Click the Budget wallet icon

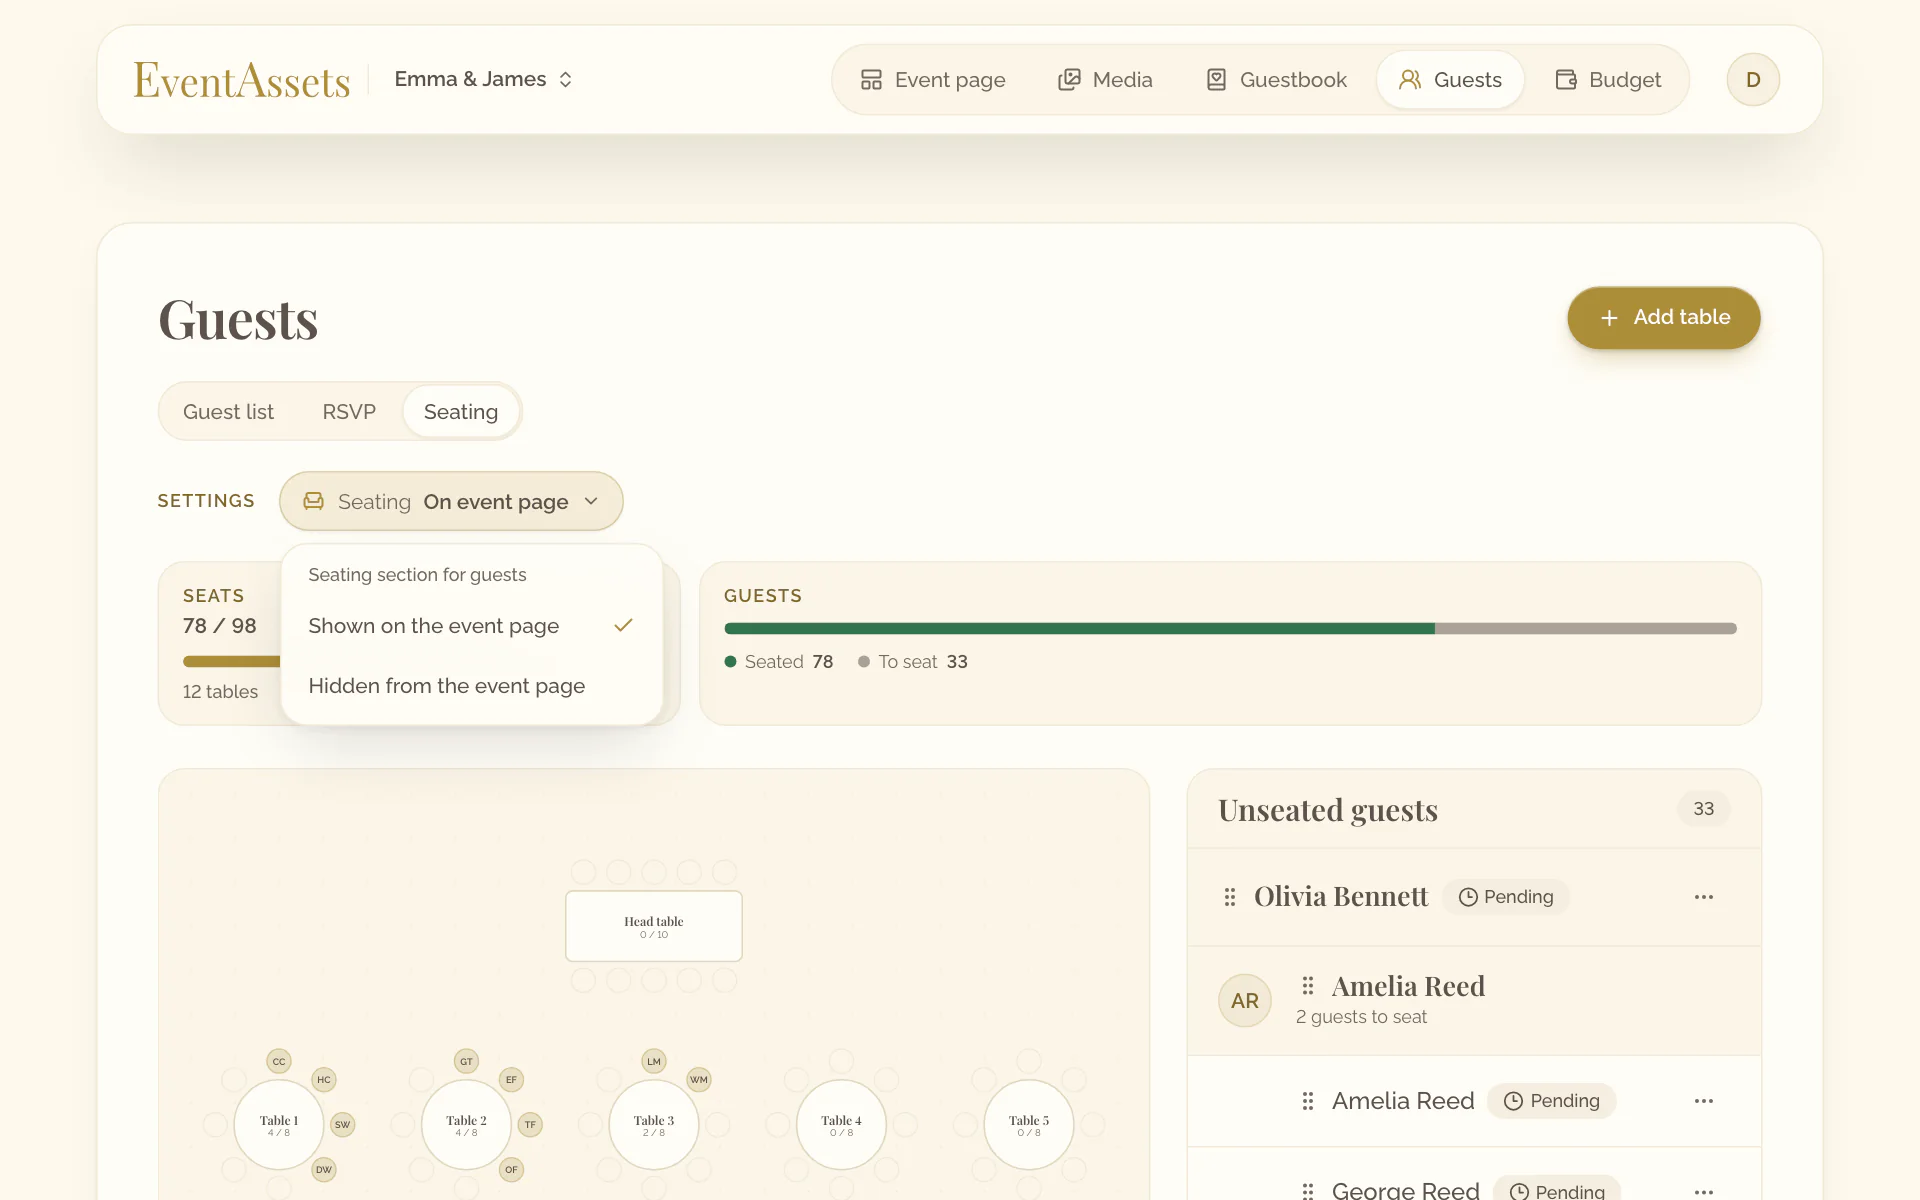1566,80
